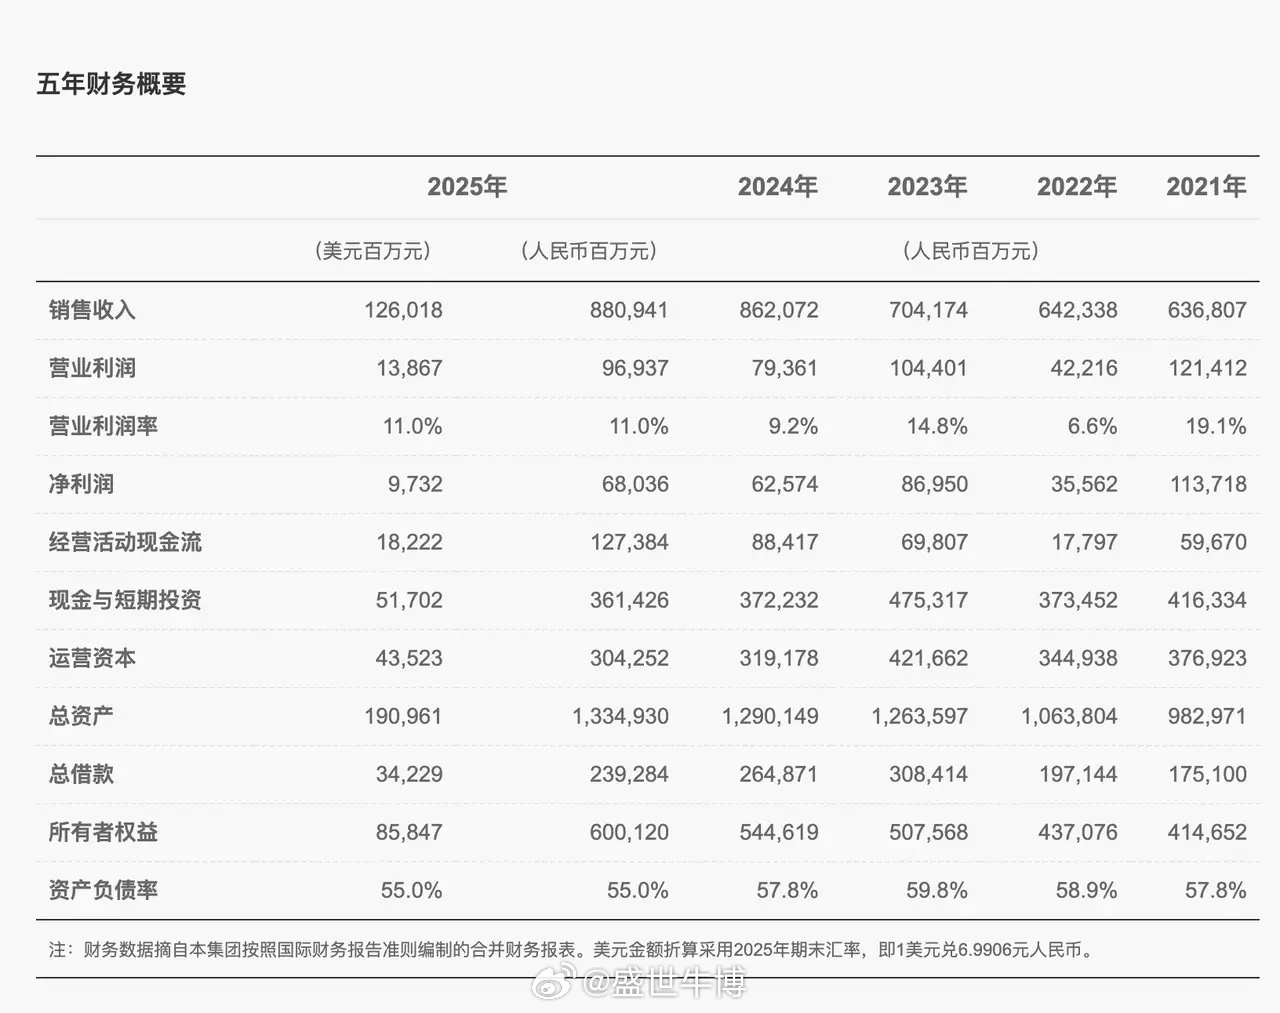Select the 2024年 column header

click(778, 186)
